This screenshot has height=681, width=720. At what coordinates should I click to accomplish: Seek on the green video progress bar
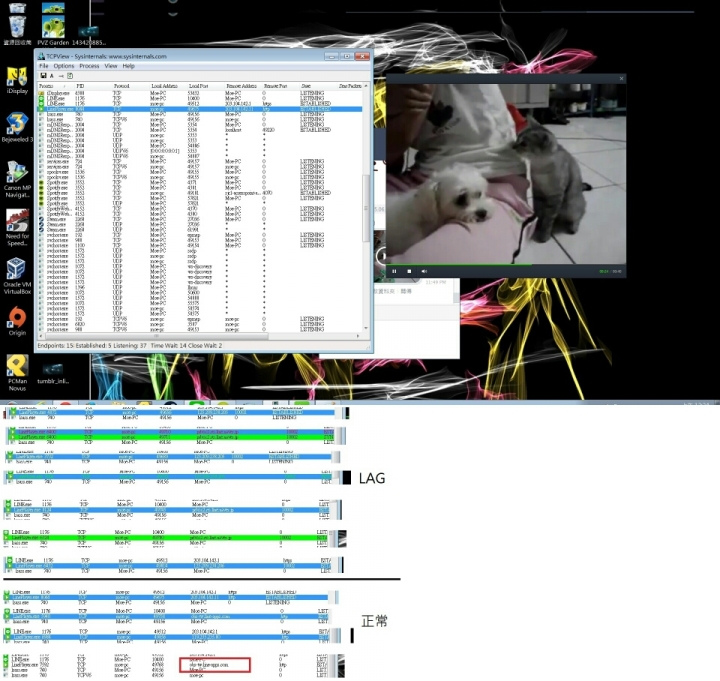point(459,265)
